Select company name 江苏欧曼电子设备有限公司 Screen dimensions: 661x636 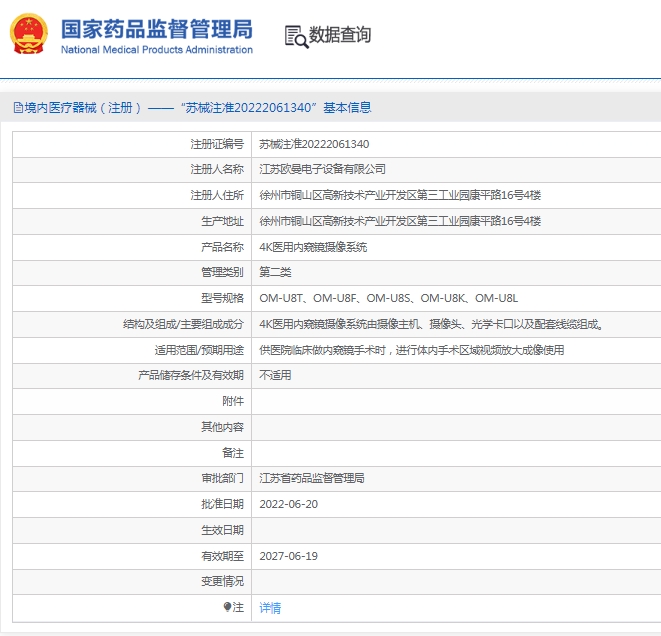tap(322, 169)
